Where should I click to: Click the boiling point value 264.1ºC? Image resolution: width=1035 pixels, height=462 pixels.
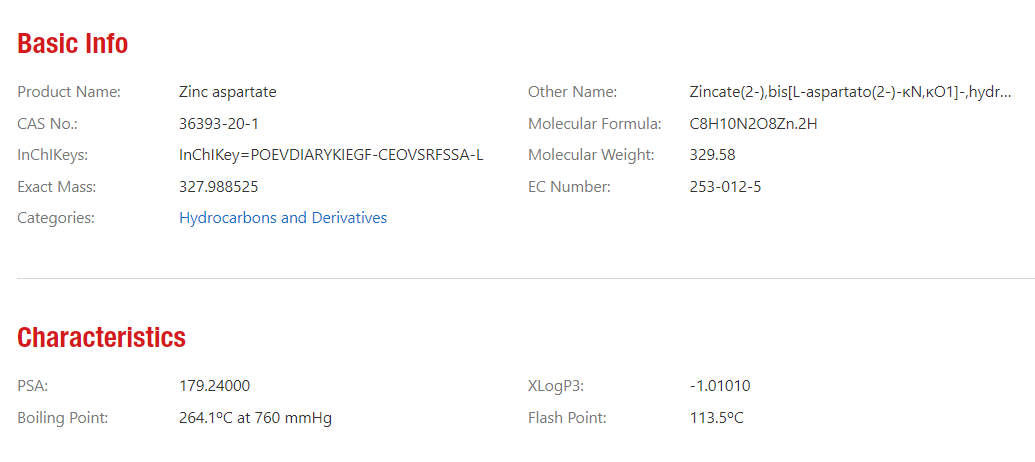[x=255, y=418]
